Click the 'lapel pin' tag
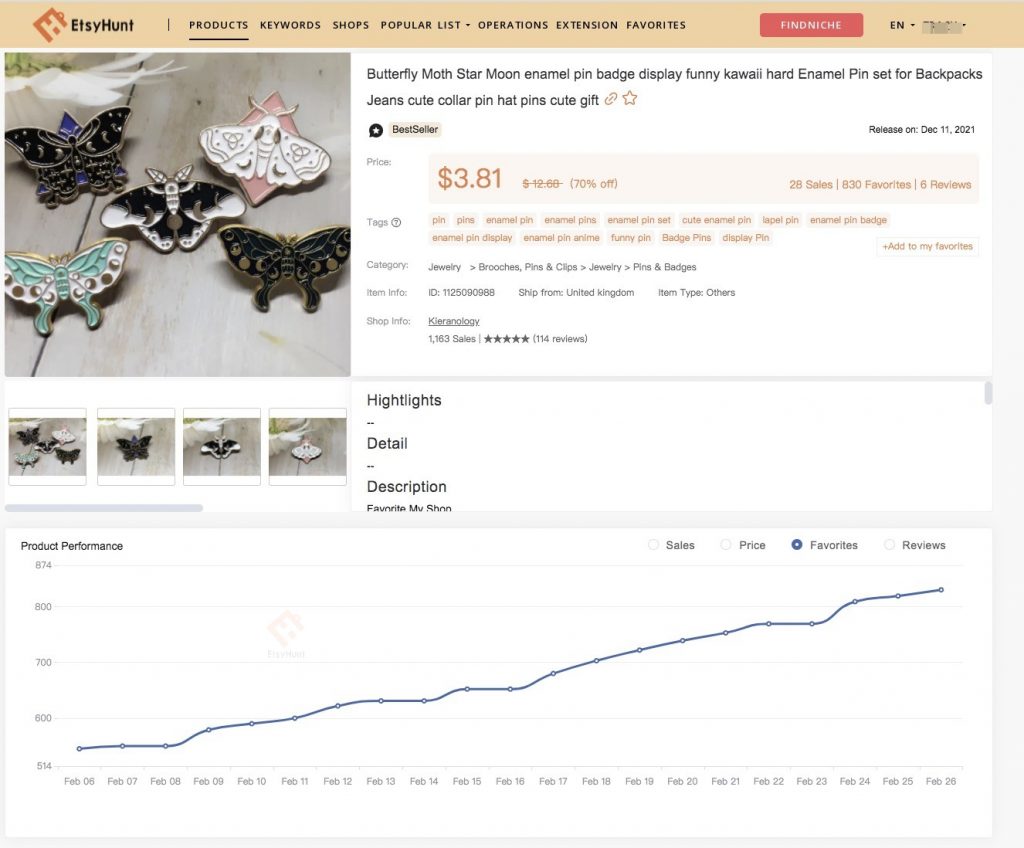 pyautogui.click(x=780, y=220)
